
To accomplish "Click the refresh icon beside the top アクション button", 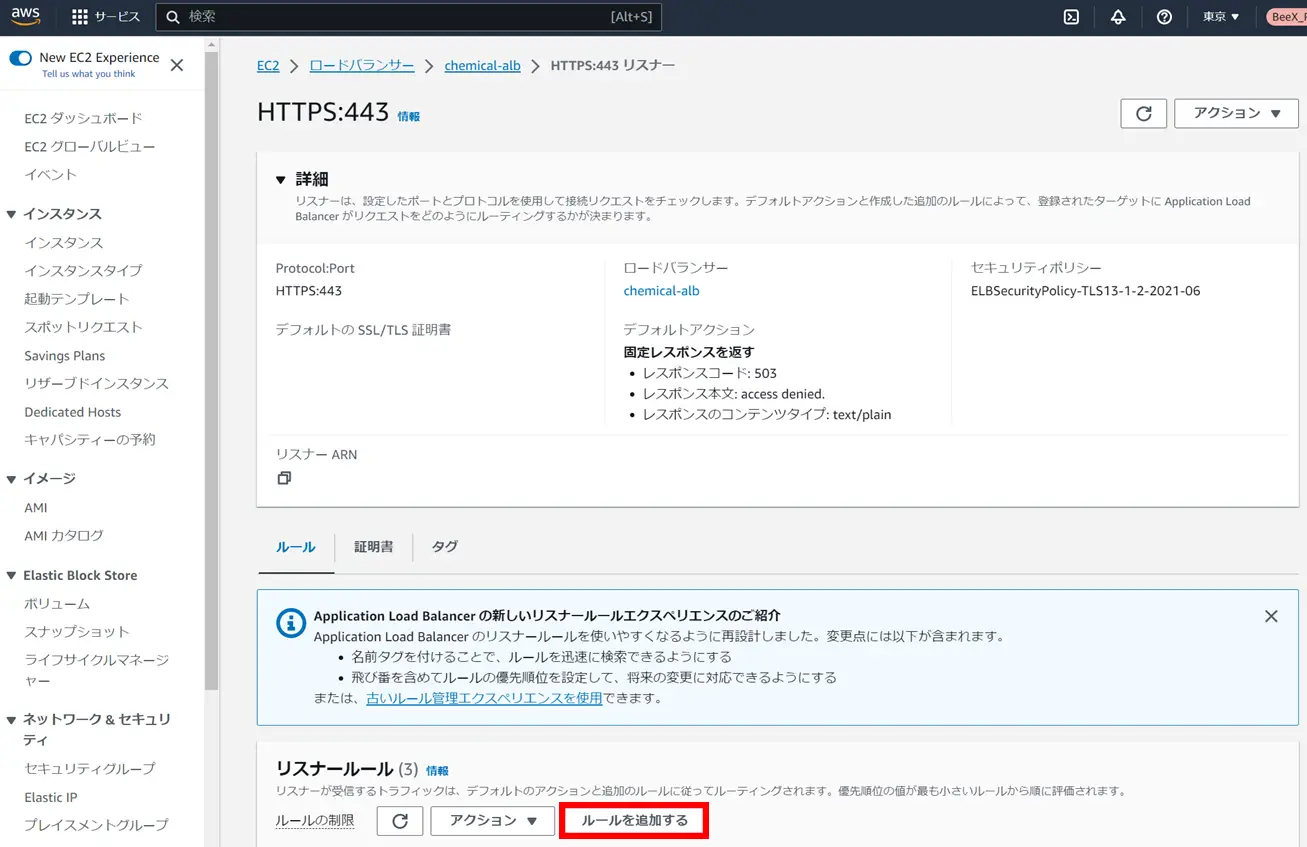I will point(1144,113).
